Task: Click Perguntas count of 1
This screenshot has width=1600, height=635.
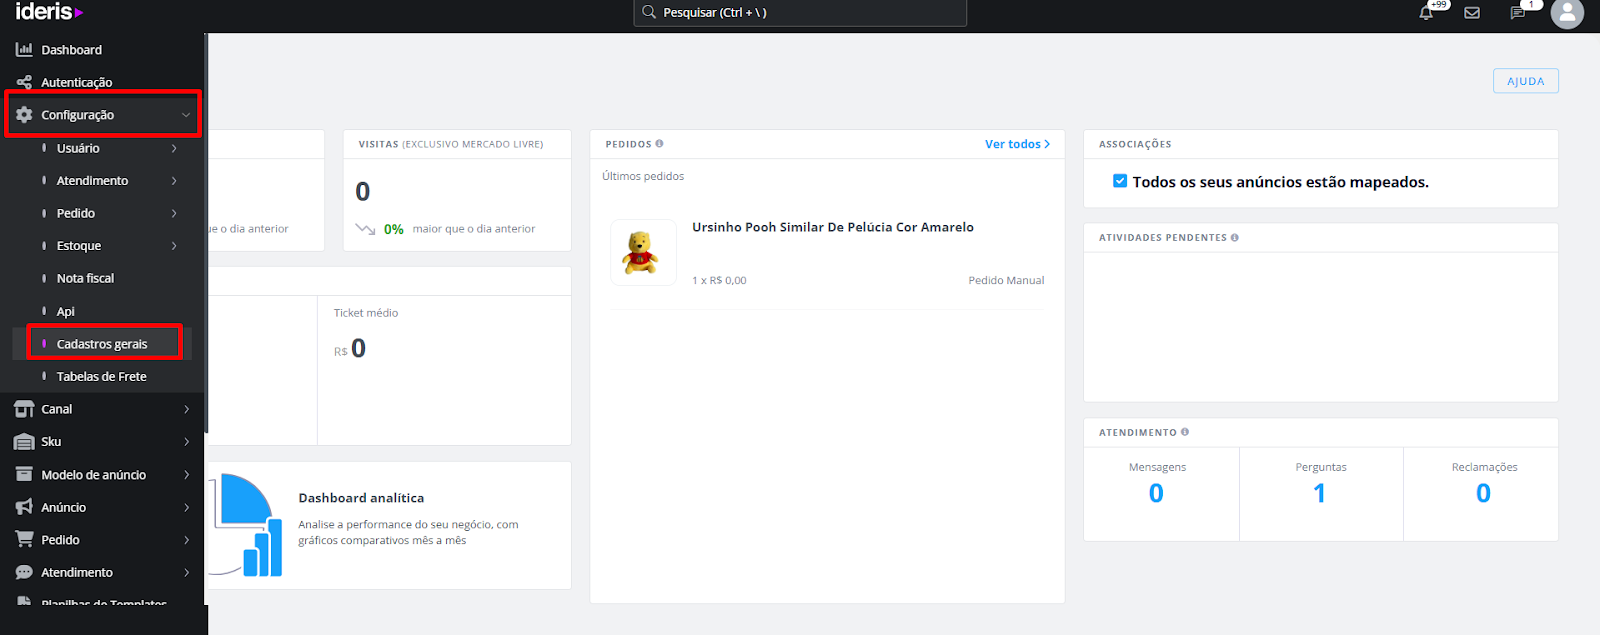Action: pos(1319,493)
